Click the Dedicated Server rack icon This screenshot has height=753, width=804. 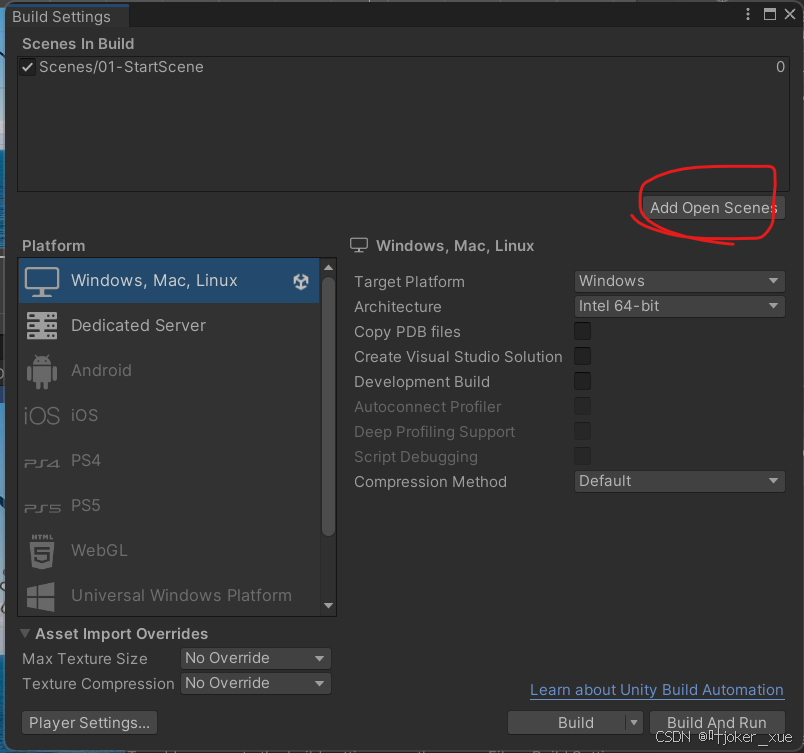pyautogui.click(x=42, y=325)
